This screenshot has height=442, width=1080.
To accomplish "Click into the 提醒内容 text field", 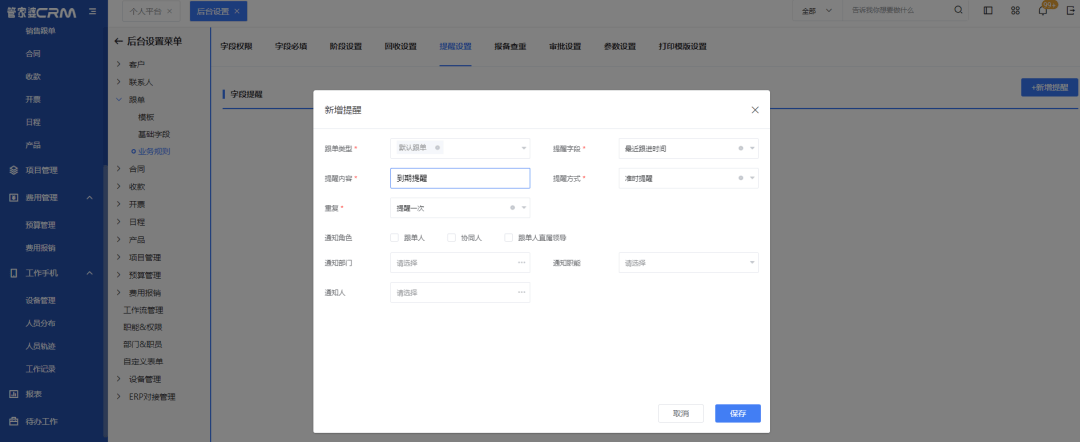I will (459, 178).
